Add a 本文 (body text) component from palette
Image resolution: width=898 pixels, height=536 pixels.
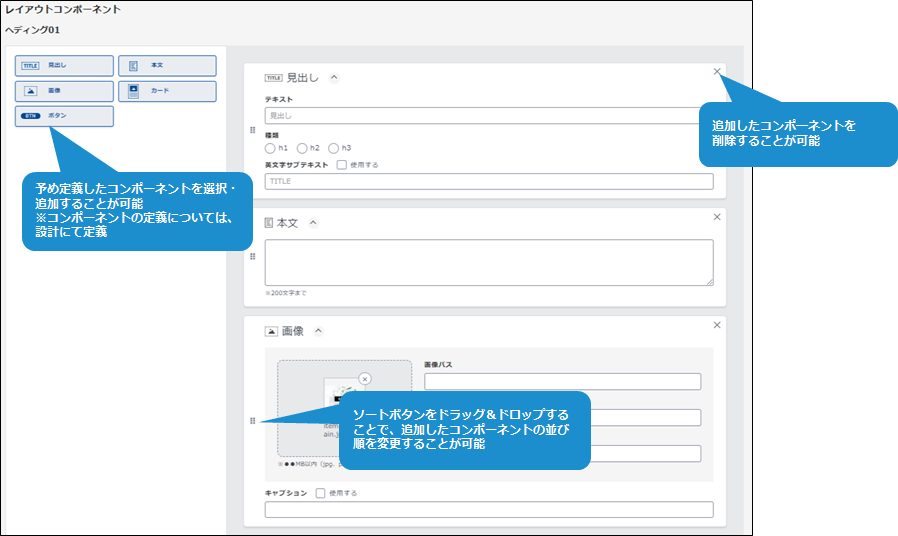167,66
